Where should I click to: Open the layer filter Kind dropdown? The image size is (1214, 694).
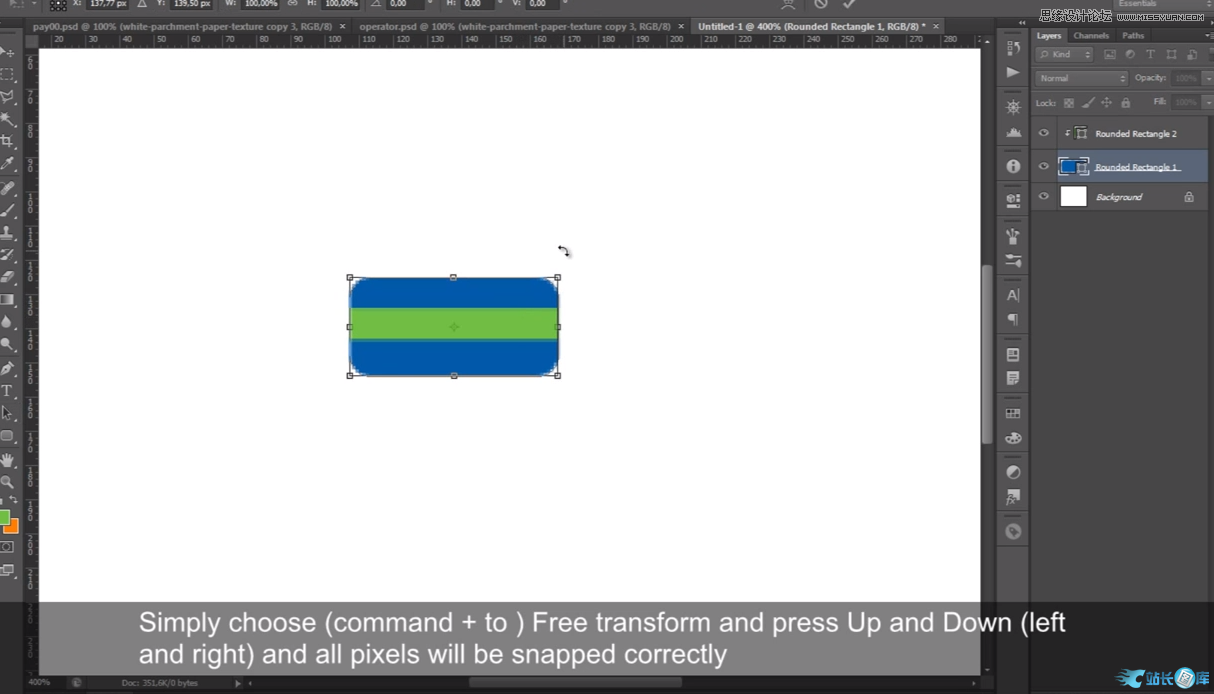coord(1065,54)
